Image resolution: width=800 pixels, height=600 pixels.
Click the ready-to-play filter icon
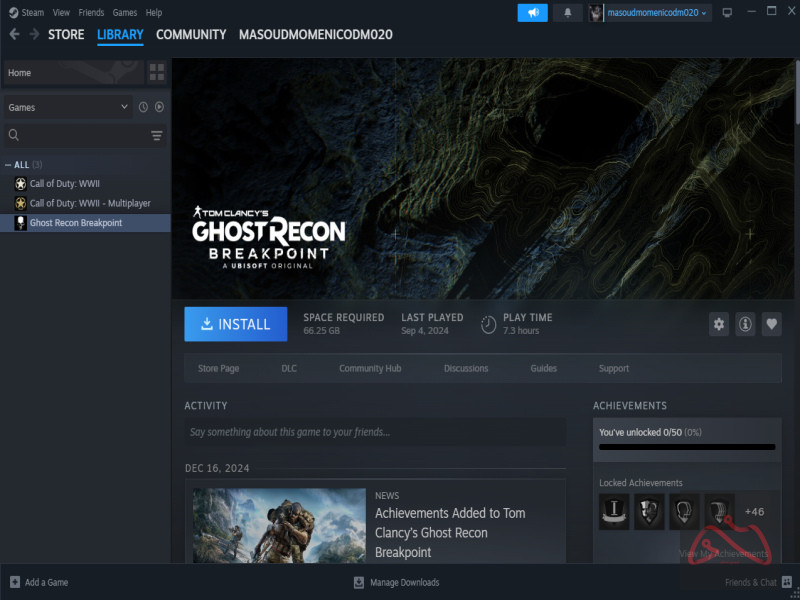159,107
